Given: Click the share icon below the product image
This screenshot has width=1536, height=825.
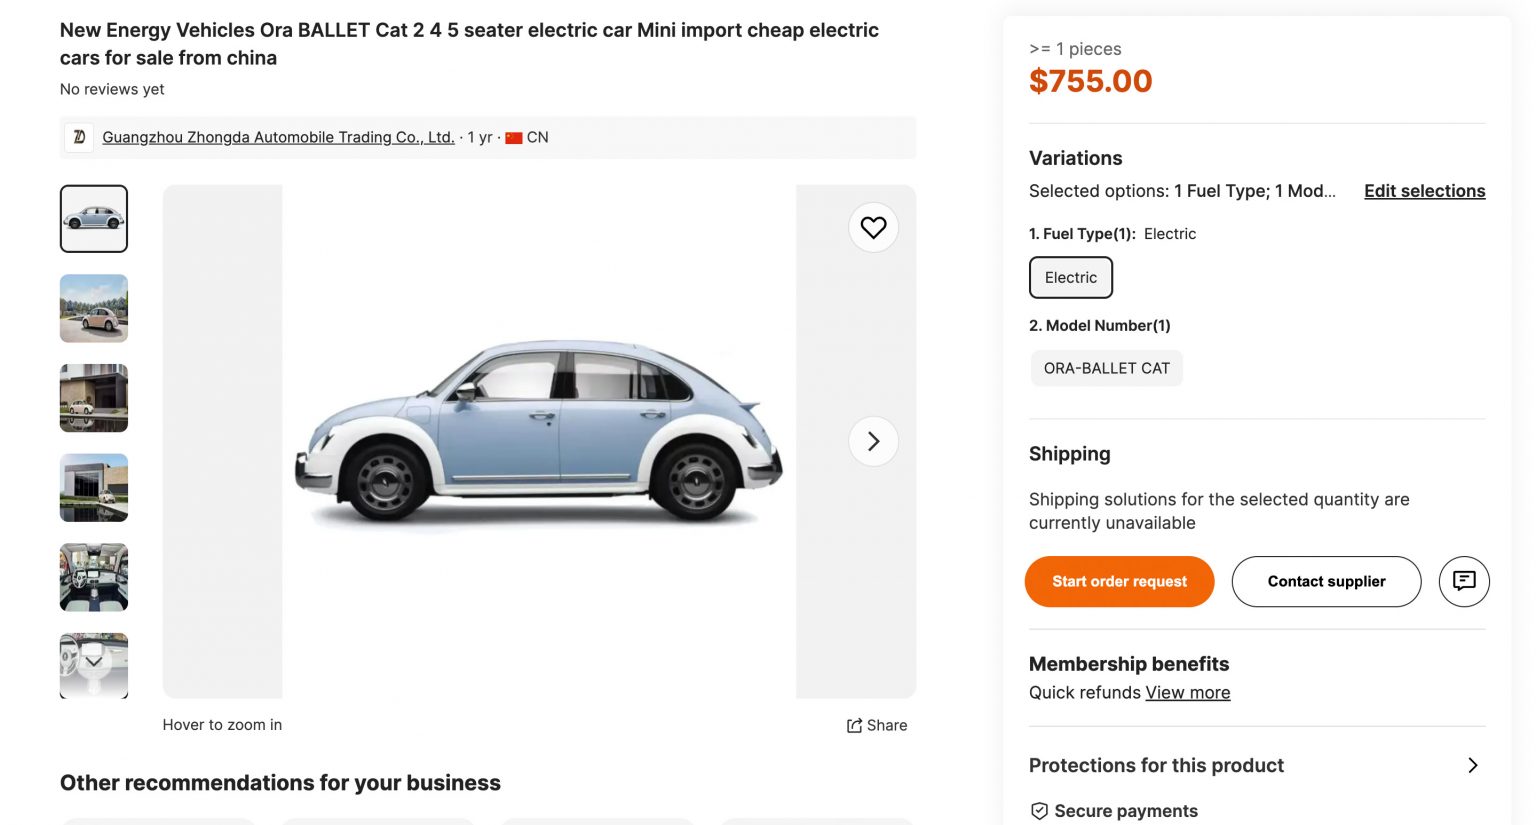Looking at the screenshot, I should (x=855, y=725).
